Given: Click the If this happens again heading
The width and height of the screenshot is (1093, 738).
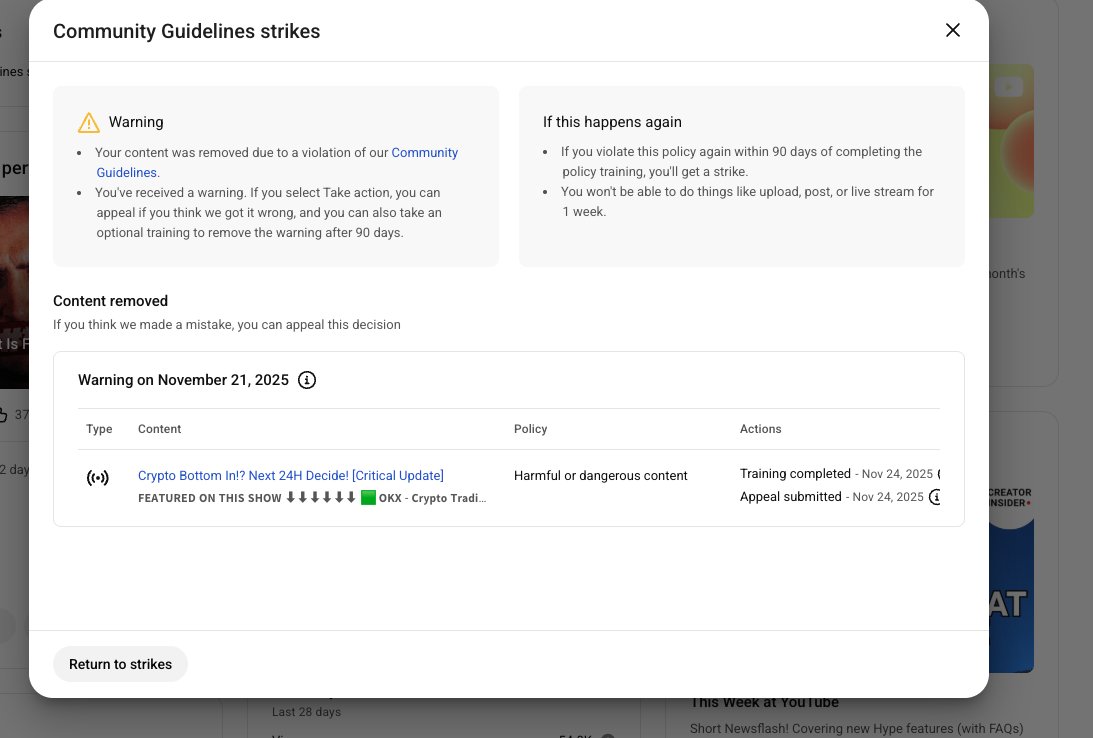Looking at the screenshot, I should tap(612, 122).
